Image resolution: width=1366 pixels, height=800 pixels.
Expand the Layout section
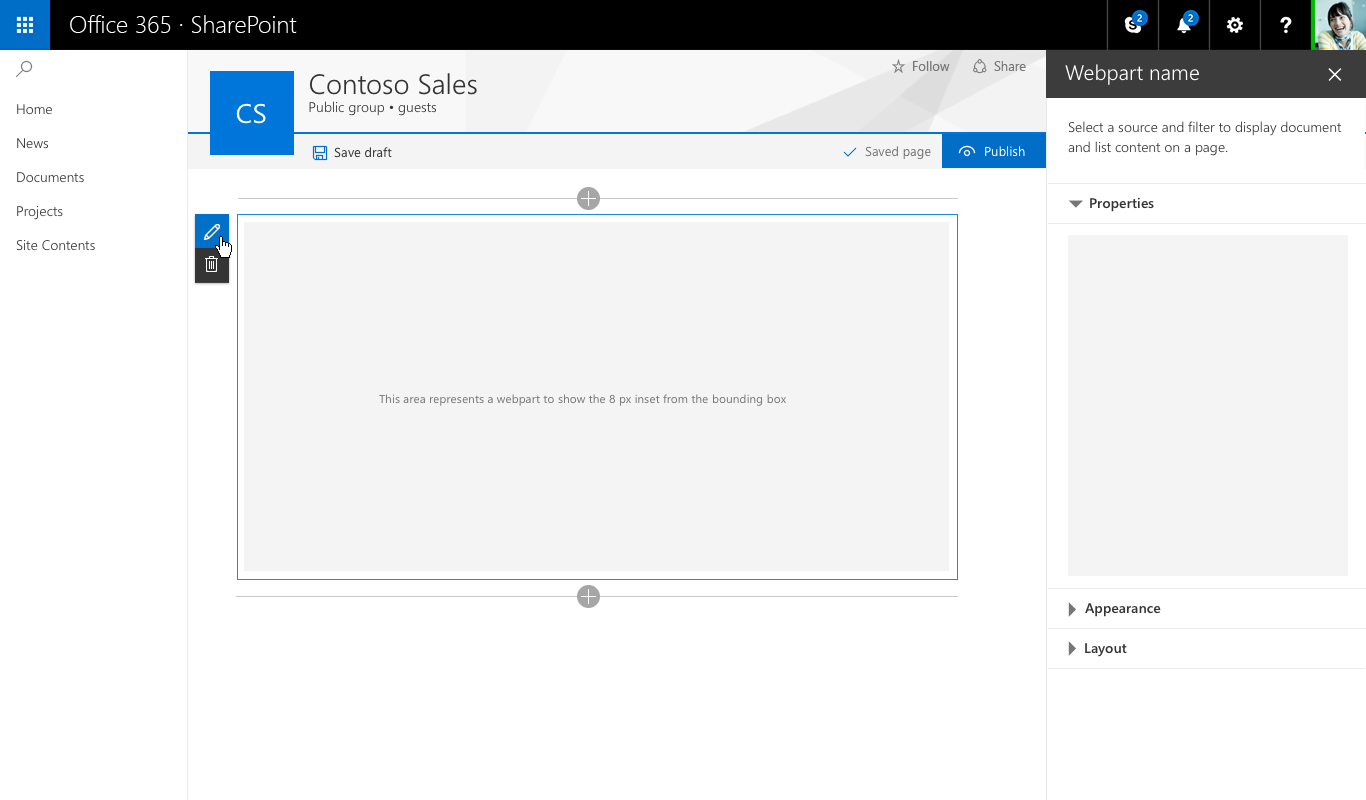(x=1206, y=648)
